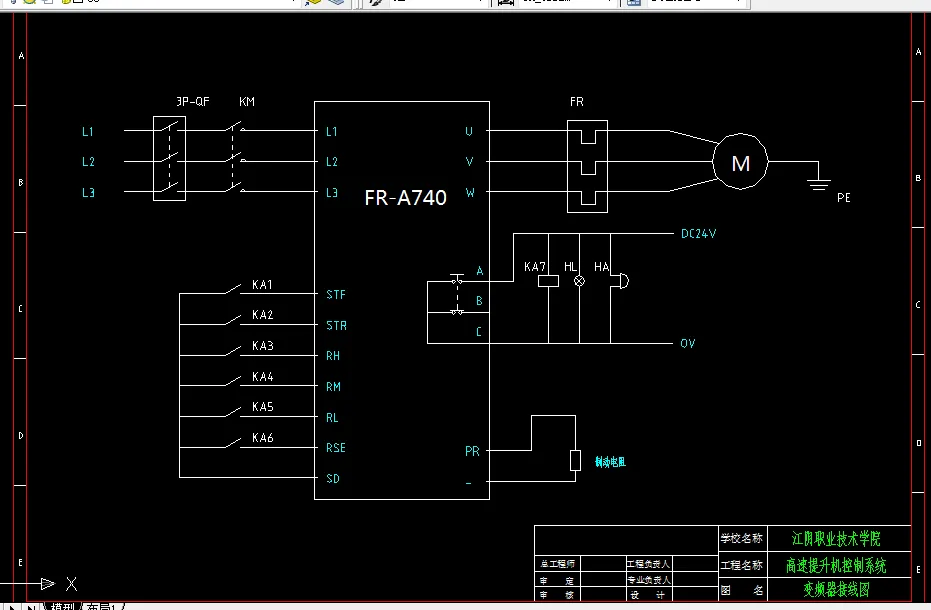The image size is (931, 610).
Task: Select the KA7 relay coil symbol
Action: [549, 282]
